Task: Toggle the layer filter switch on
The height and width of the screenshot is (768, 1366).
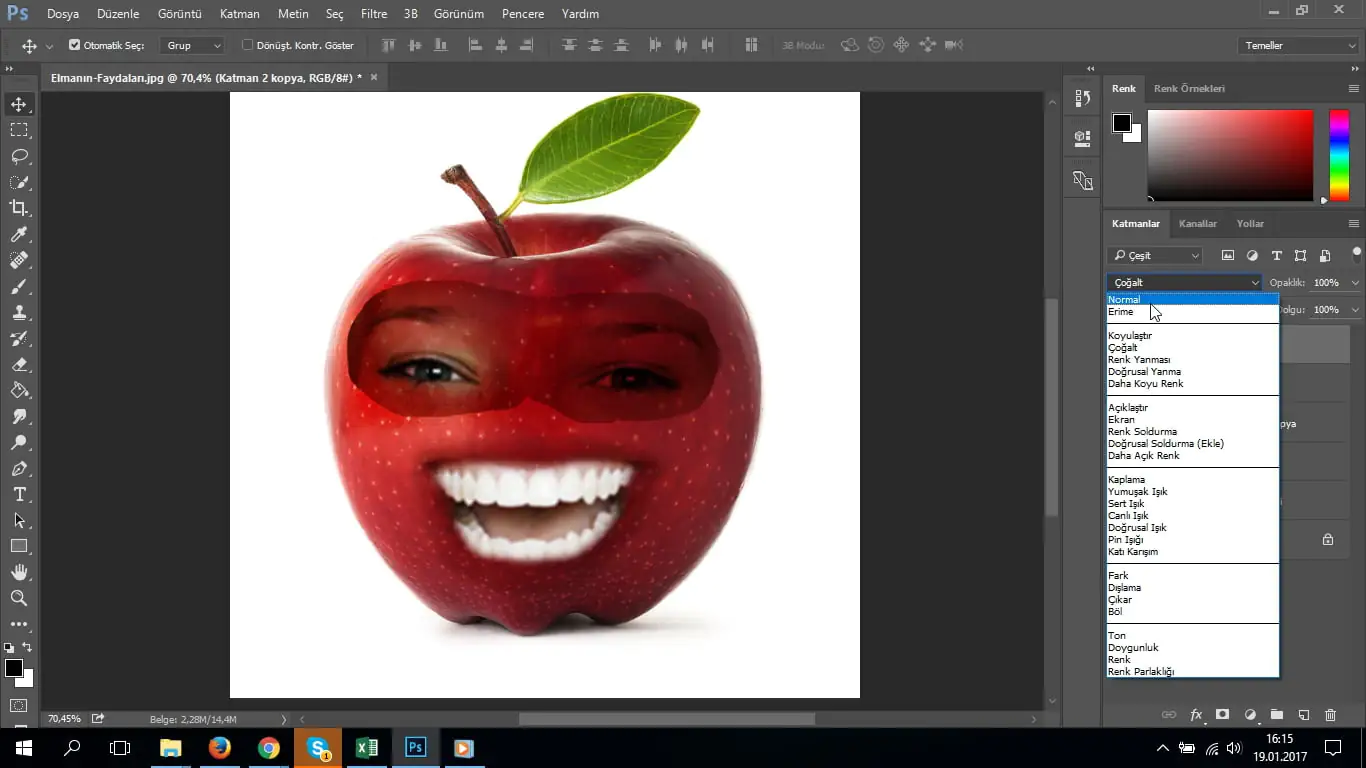Action: (1356, 253)
